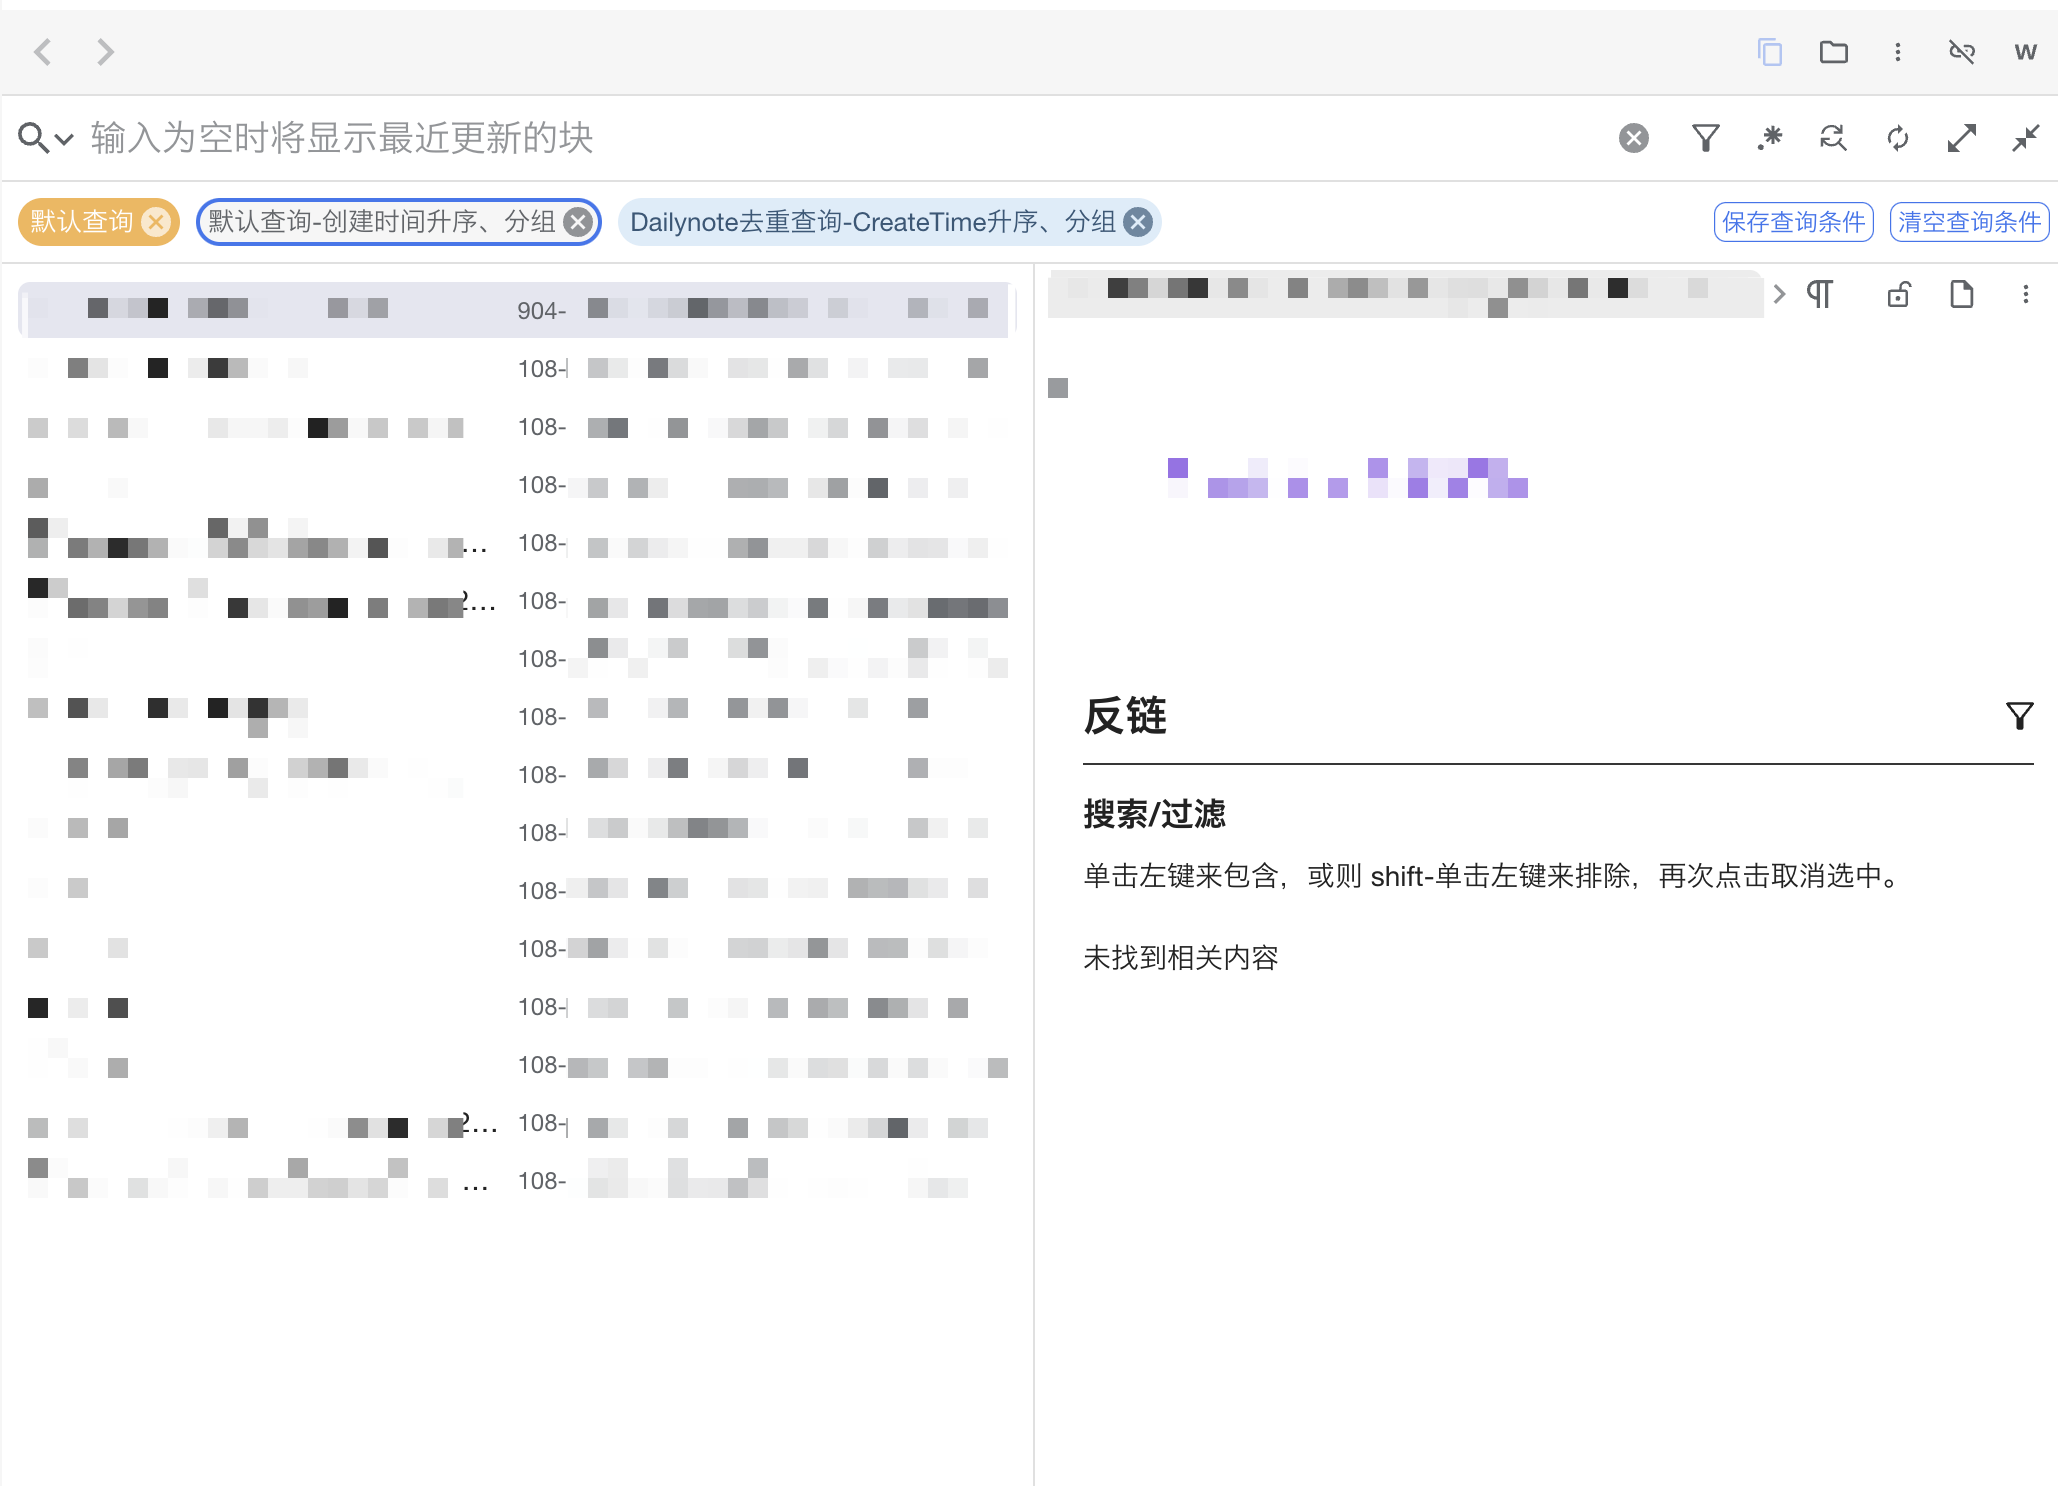Click the back navigation arrow
This screenshot has height=1486, width=2058.
[x=42, y=52]
